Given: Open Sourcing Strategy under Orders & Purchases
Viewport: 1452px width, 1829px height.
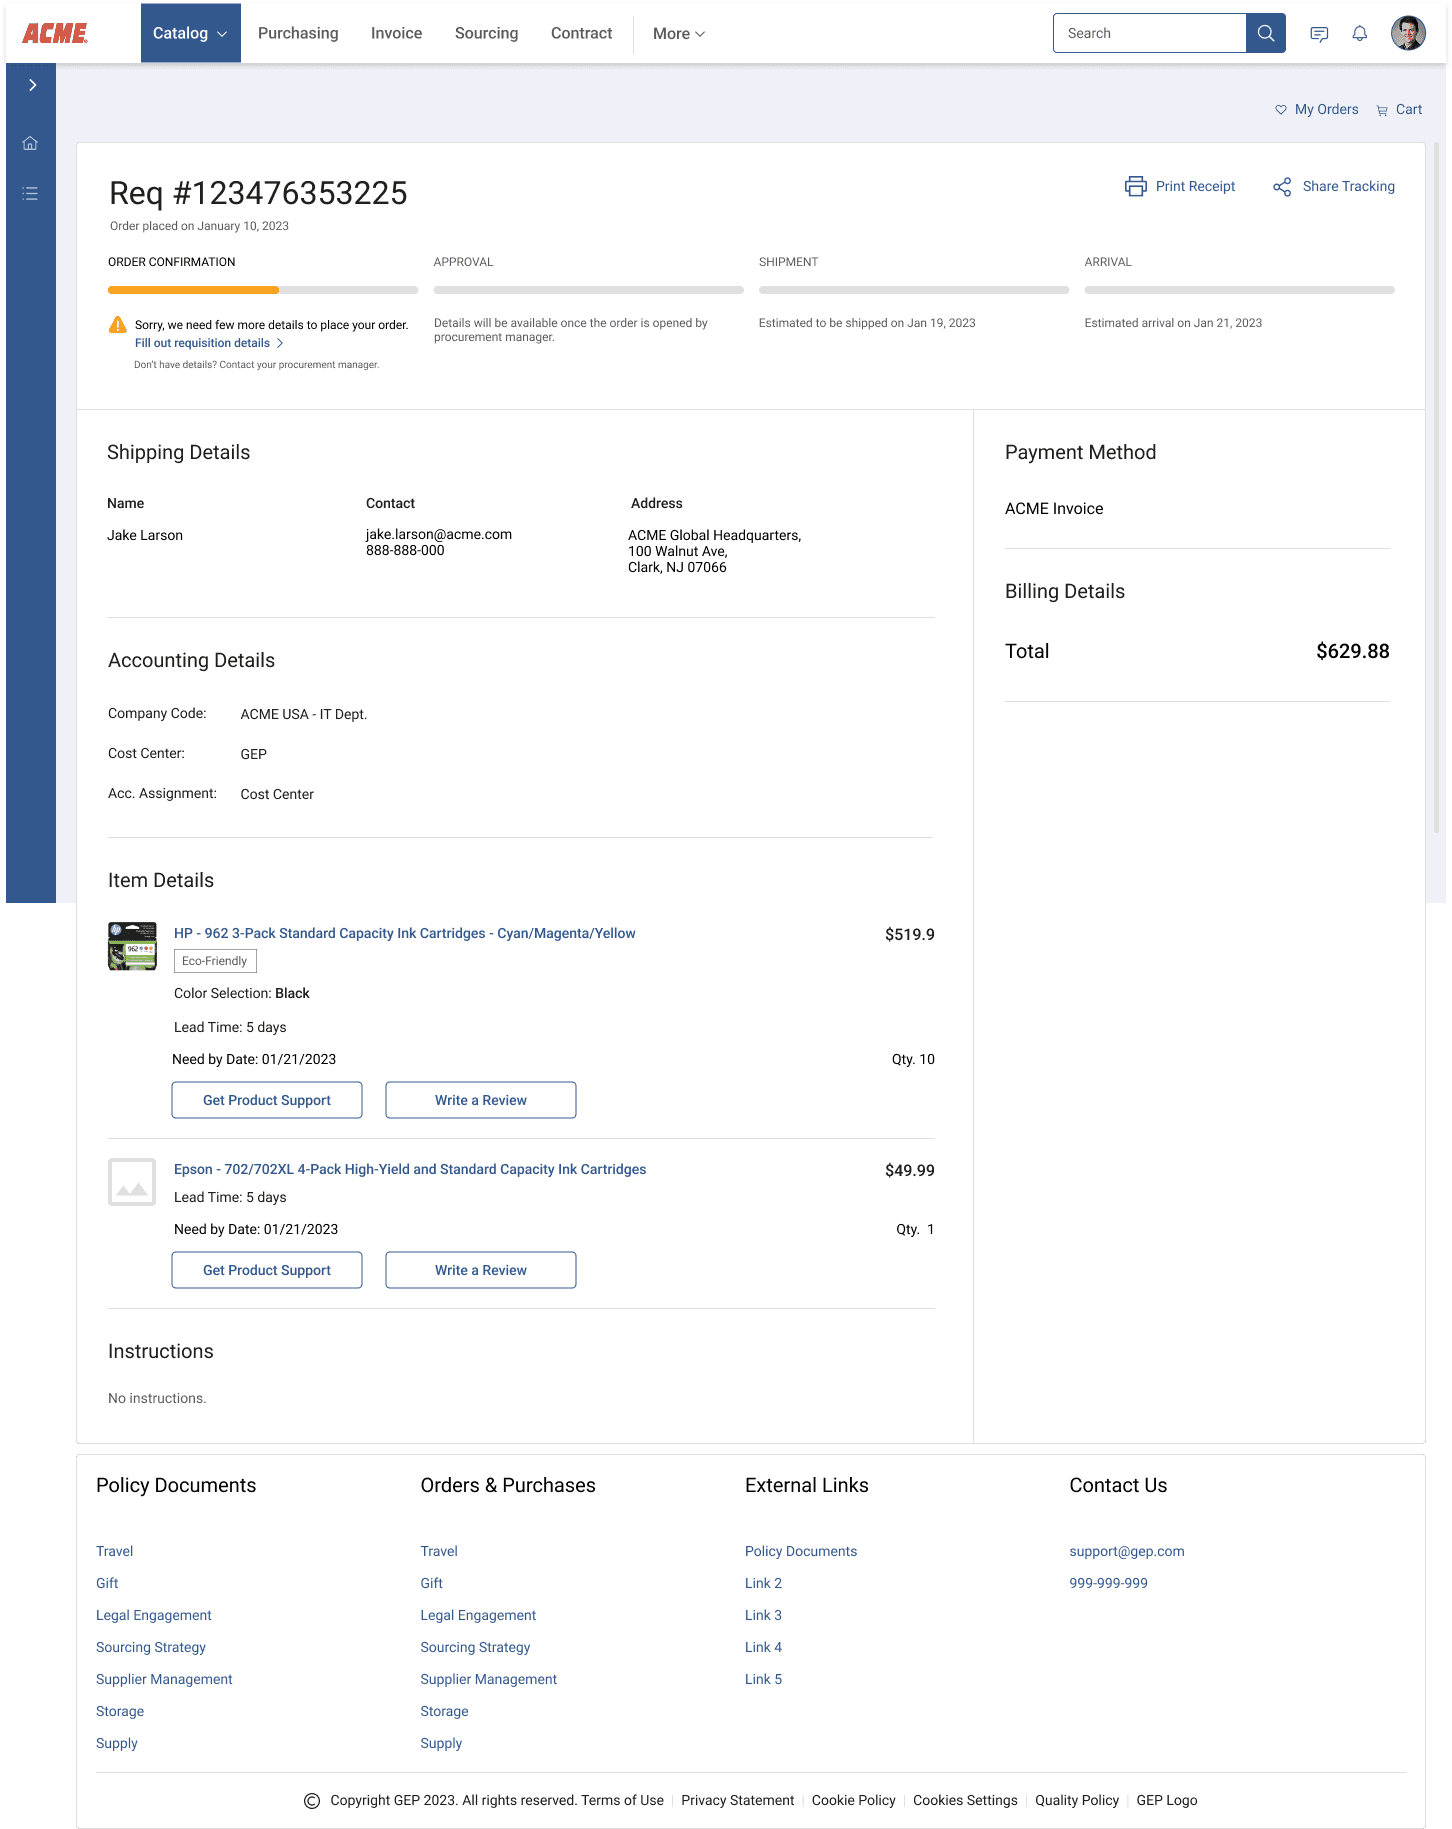Looking at the screenshot, I should [x=475, y=1647].
